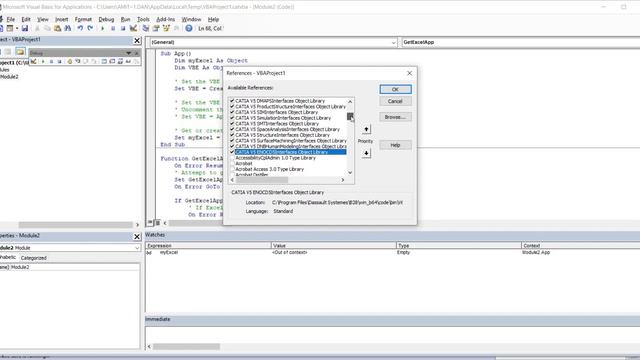Click the blue Help question mark icon
Image resolution: width=640 pixels, height=360 pixels.
tap(189, 29)
